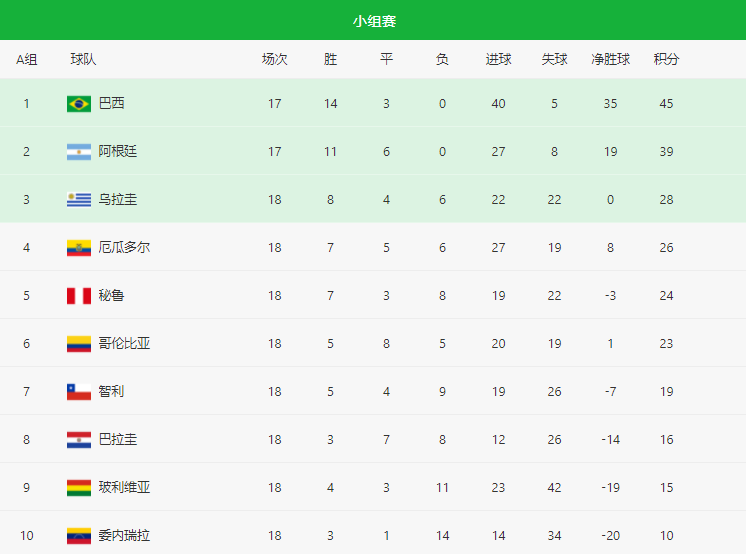Open team link 委内瑞拉
Image resolution: width=746 pixels, height=554 pixels.
point(124,535)
